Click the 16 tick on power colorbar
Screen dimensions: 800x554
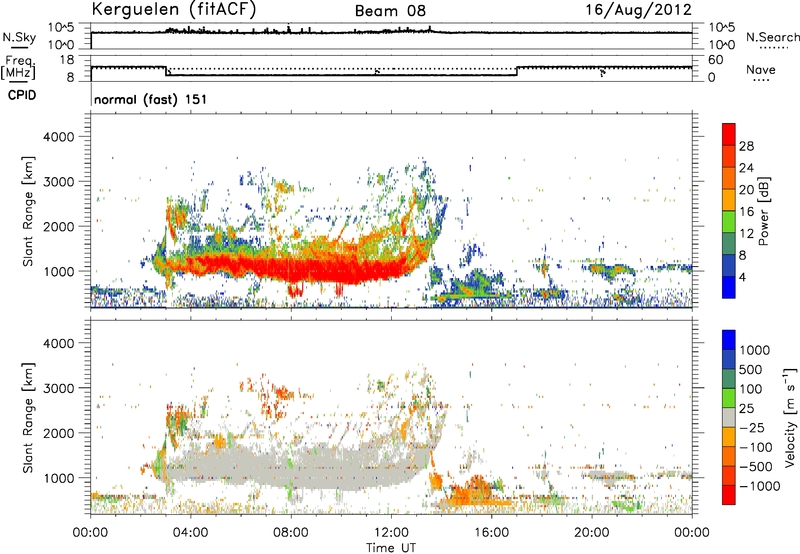746,212
